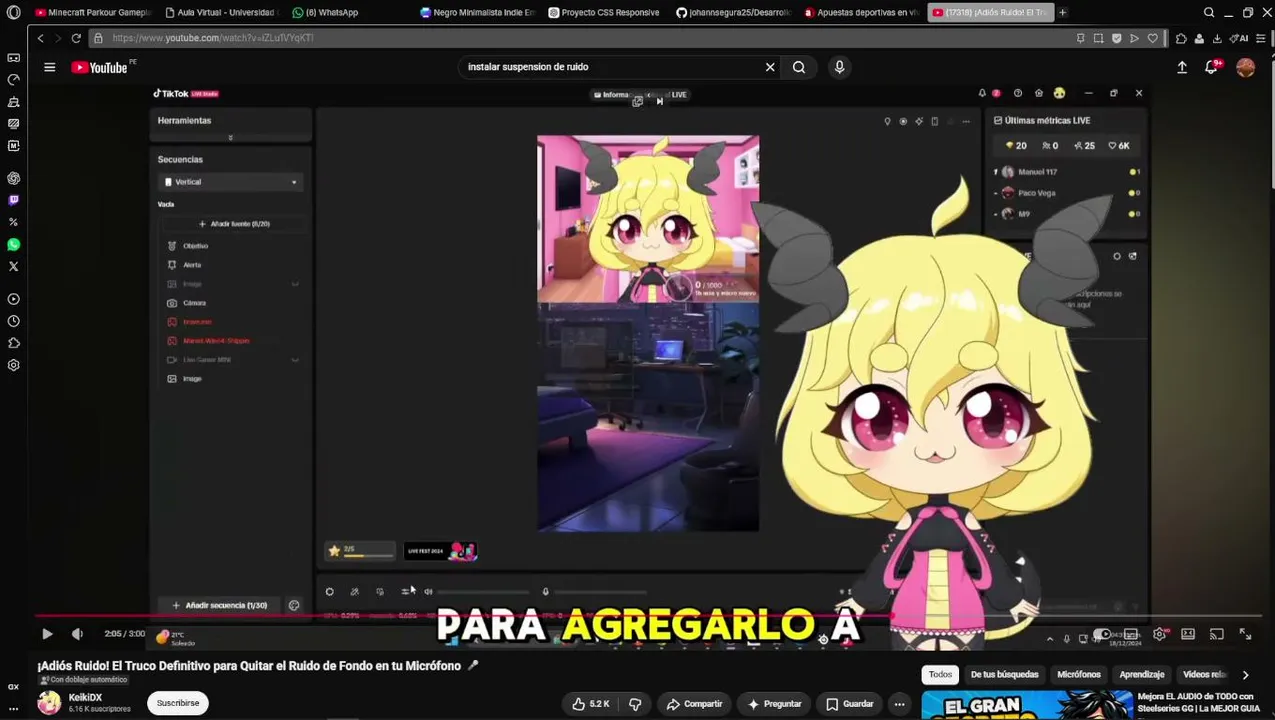
Task: Select De tus búsquedas filter chip
Action: click(x=1004, y=675)
